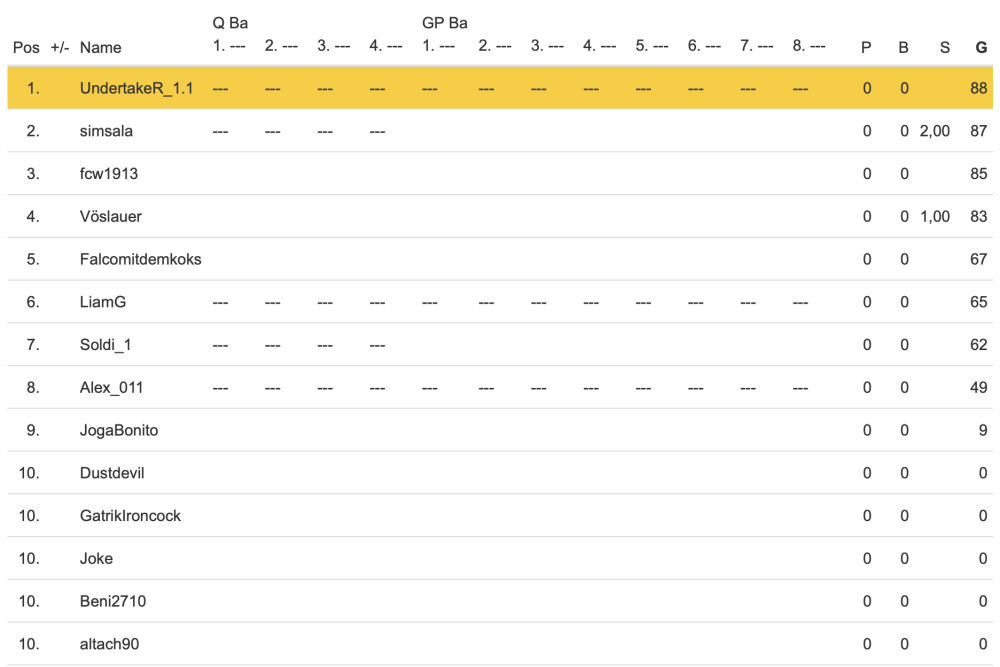
Task: Open Soldi_1 driver details
Action: tap(105, 345)
